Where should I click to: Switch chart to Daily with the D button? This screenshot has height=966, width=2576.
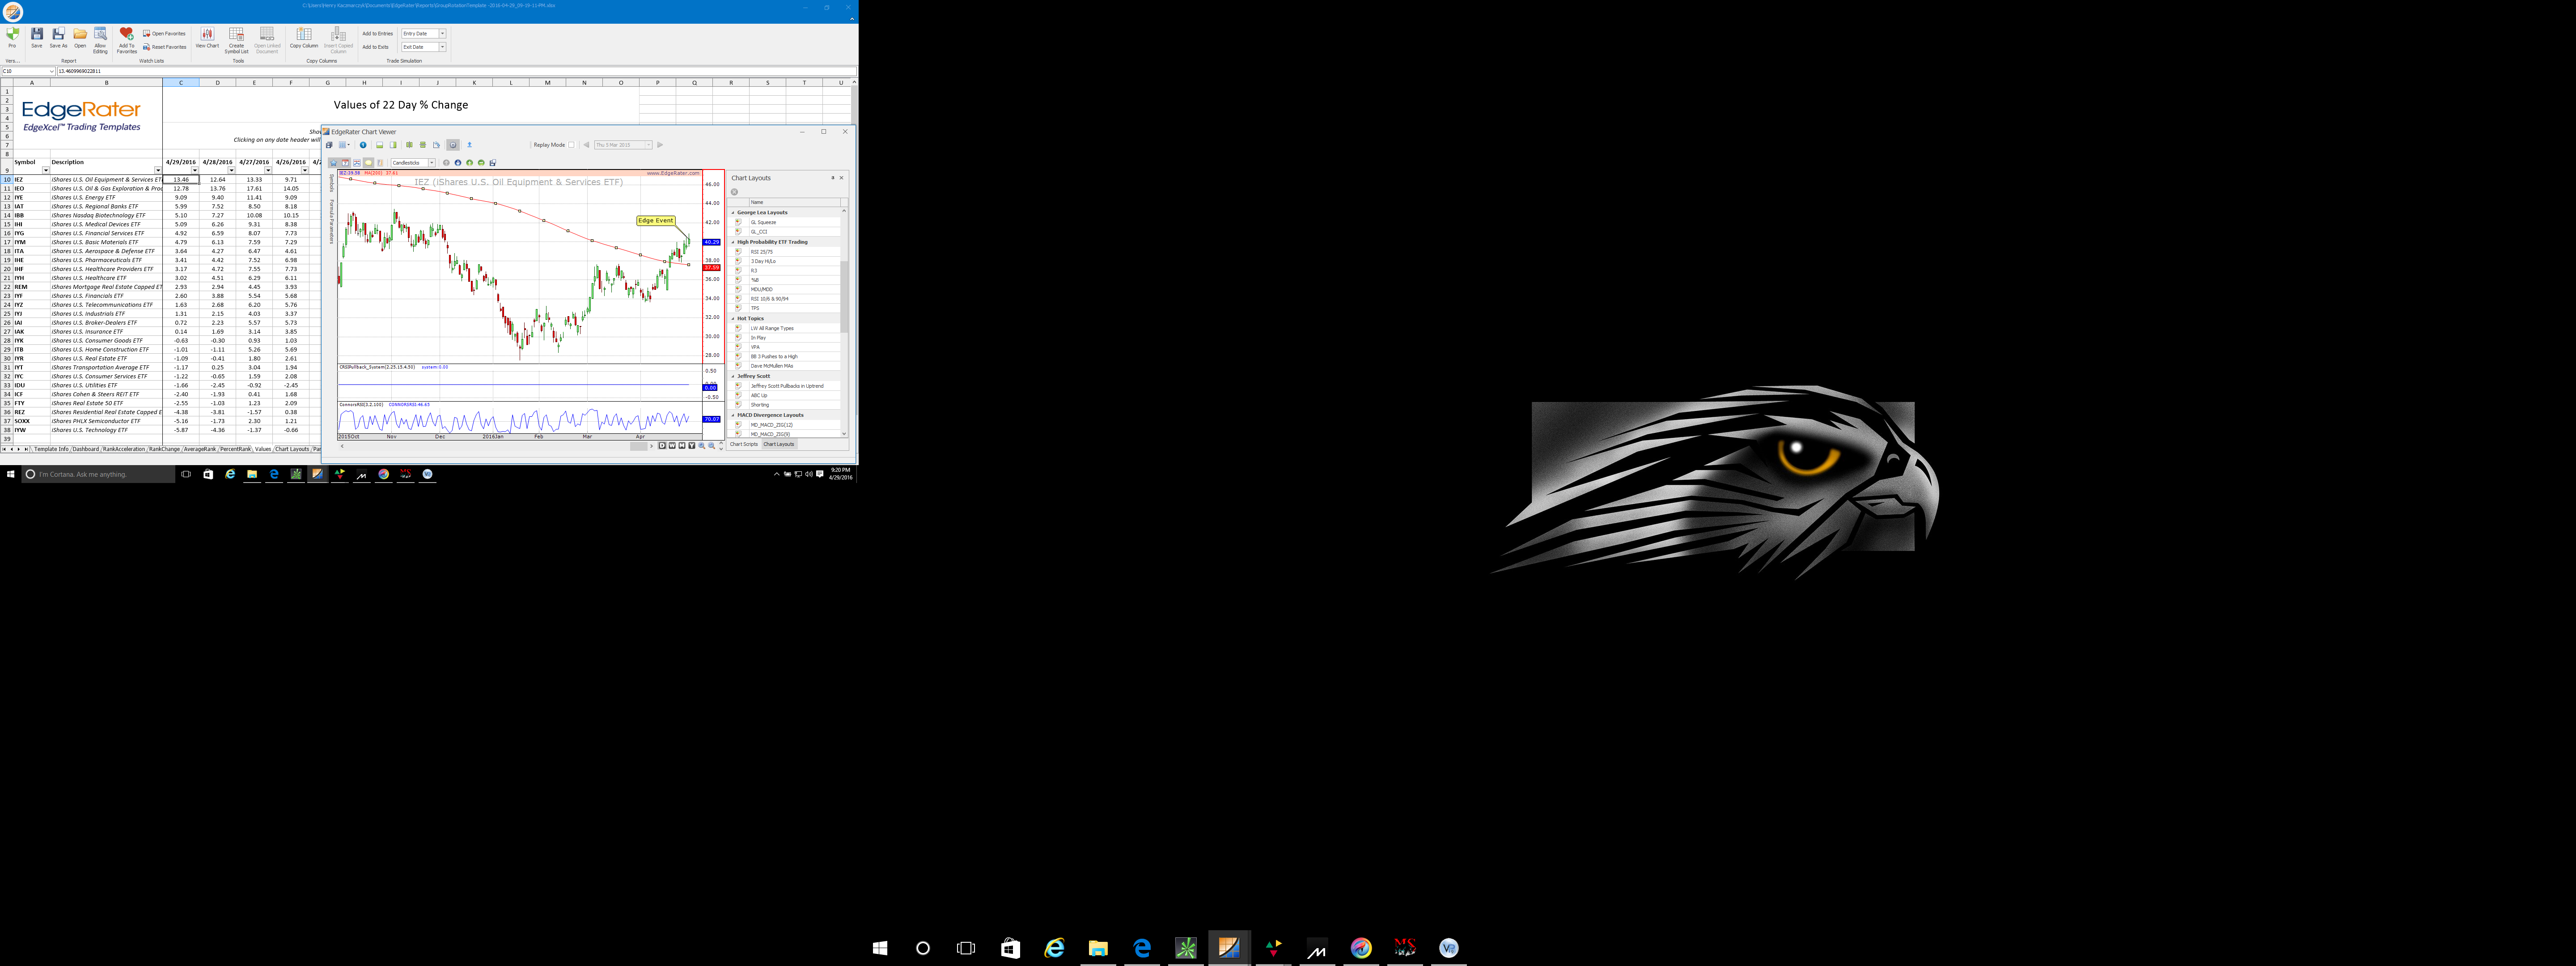(x=662, y=446)
